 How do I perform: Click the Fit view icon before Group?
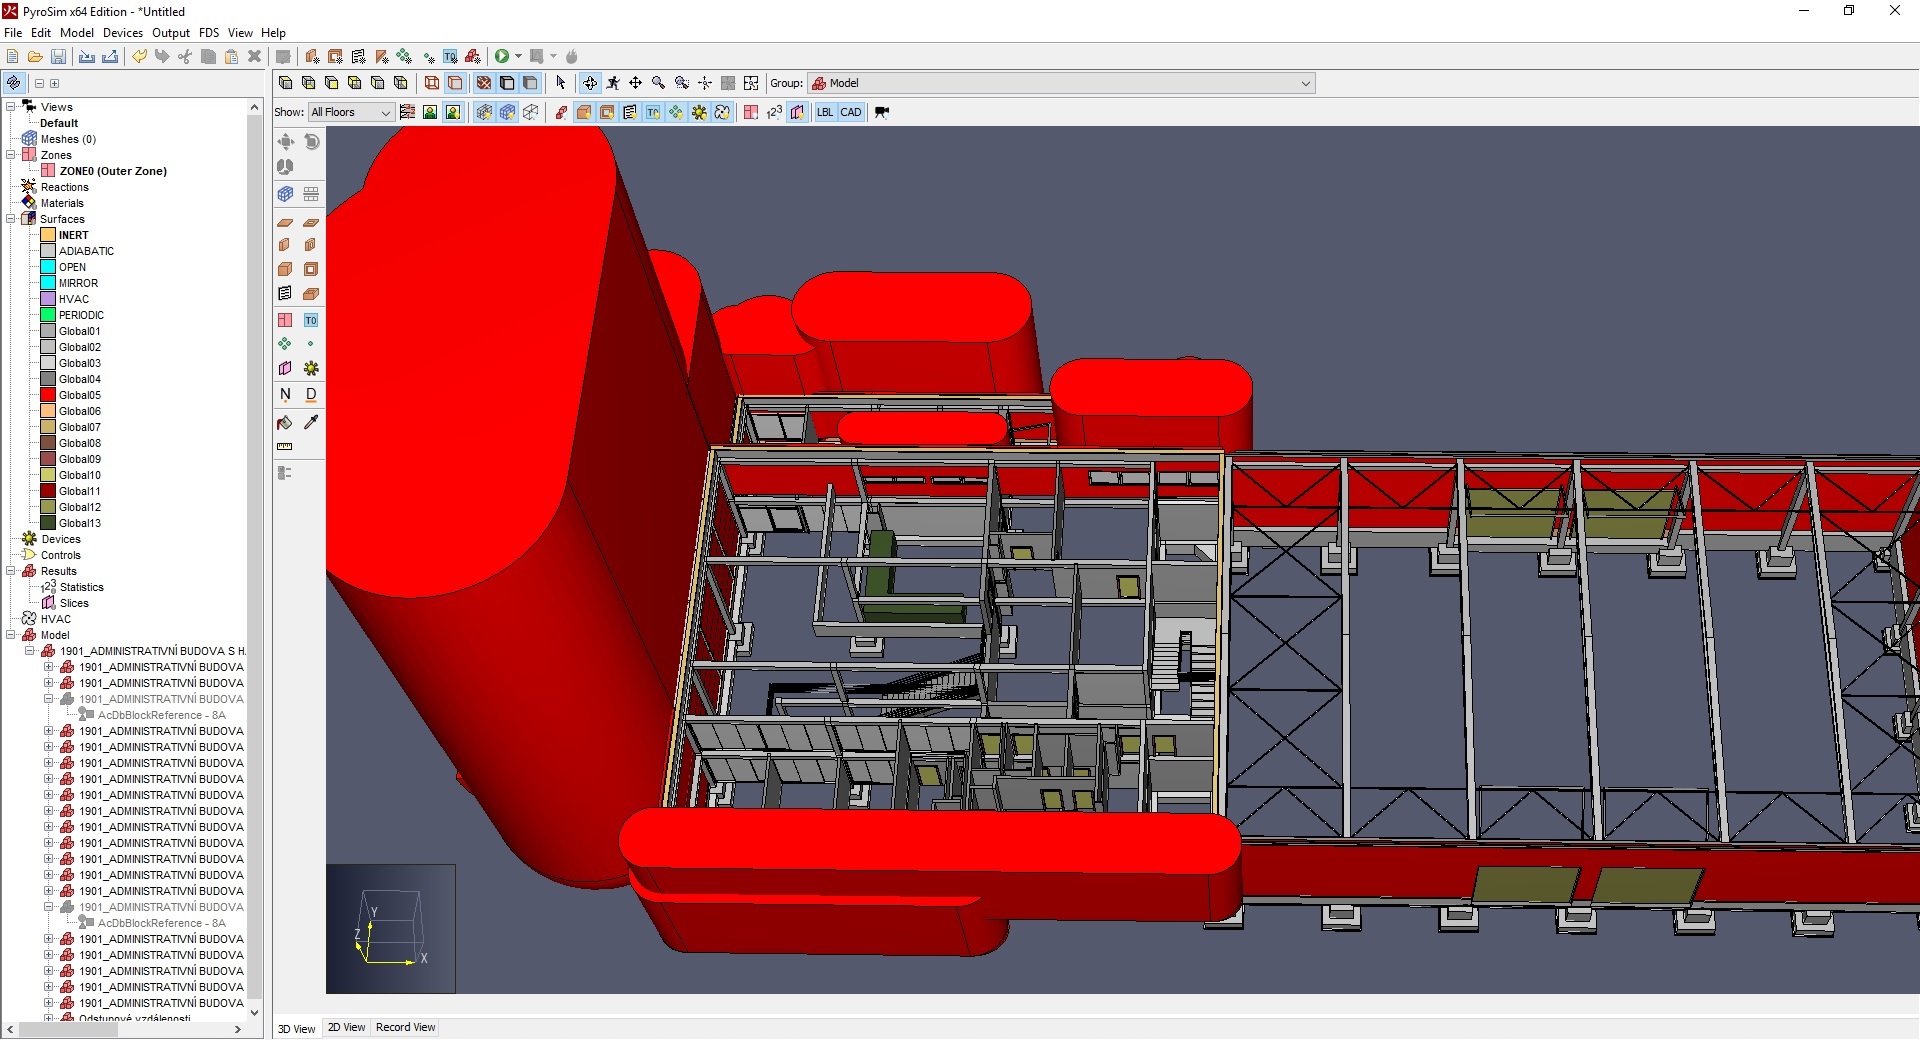pyautogui.click(x=751, y=83)
